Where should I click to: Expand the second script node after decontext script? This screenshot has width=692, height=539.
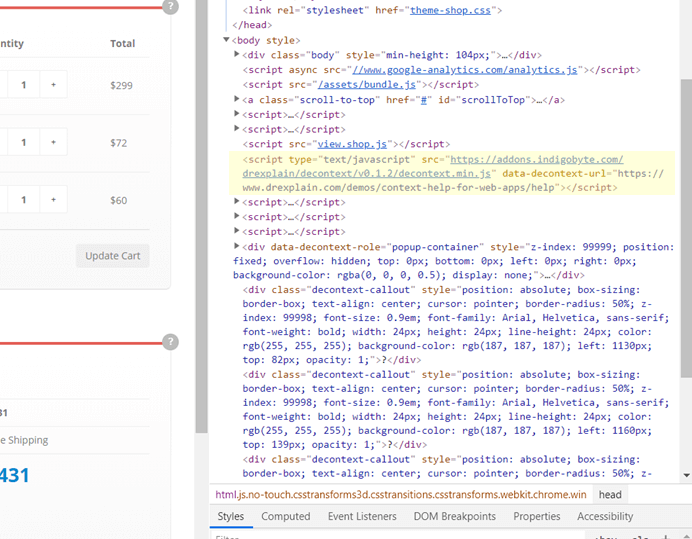(x=237, y=216)
